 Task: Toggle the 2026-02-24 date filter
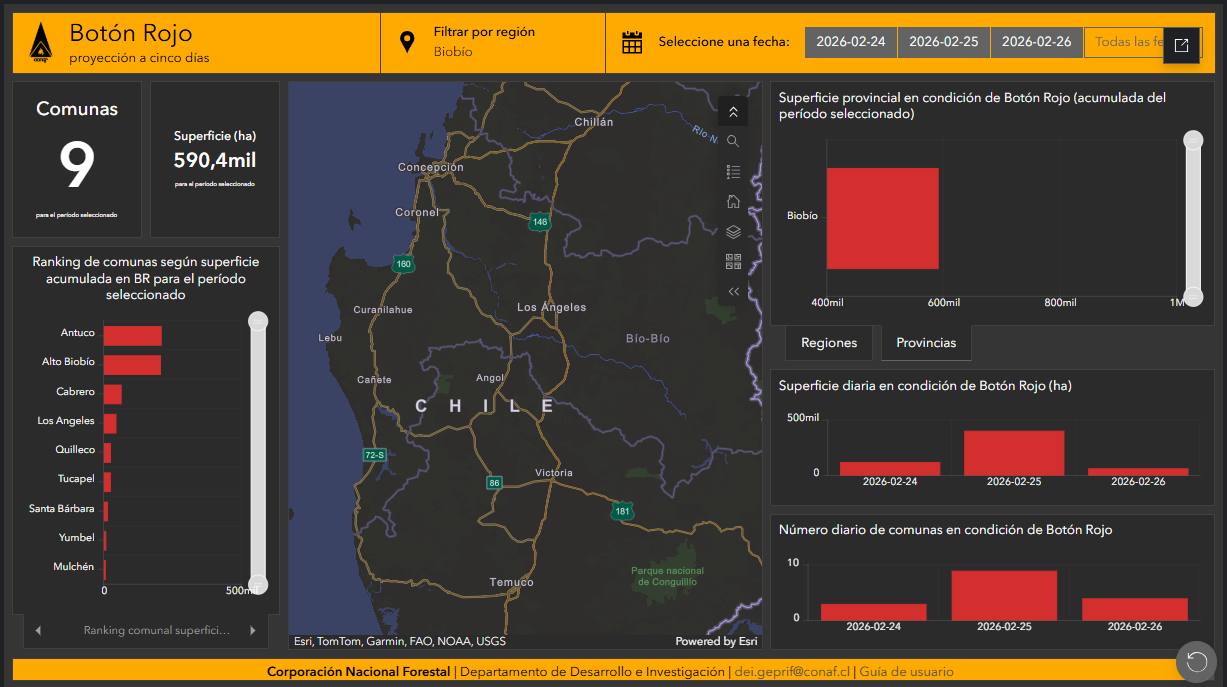point(850,42)
